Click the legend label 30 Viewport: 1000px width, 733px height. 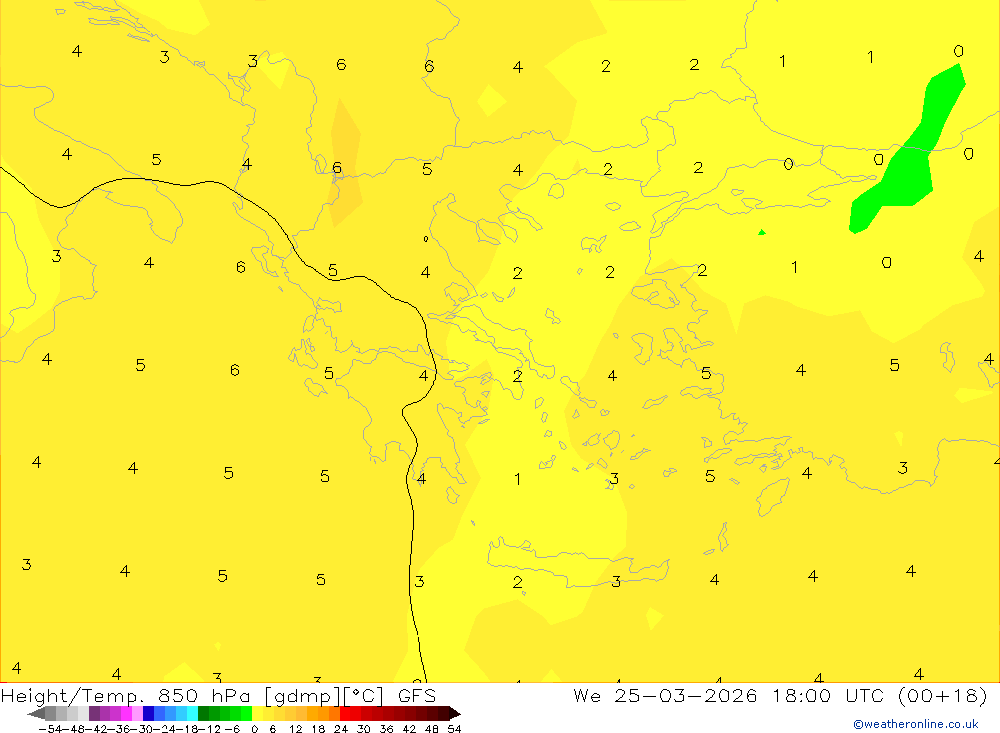tap(364, 729)
